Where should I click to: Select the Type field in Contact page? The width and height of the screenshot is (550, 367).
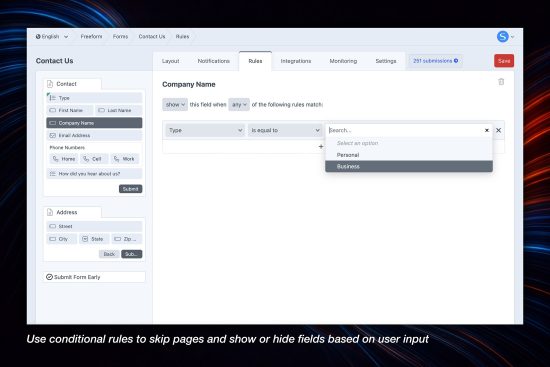[94, 98]
